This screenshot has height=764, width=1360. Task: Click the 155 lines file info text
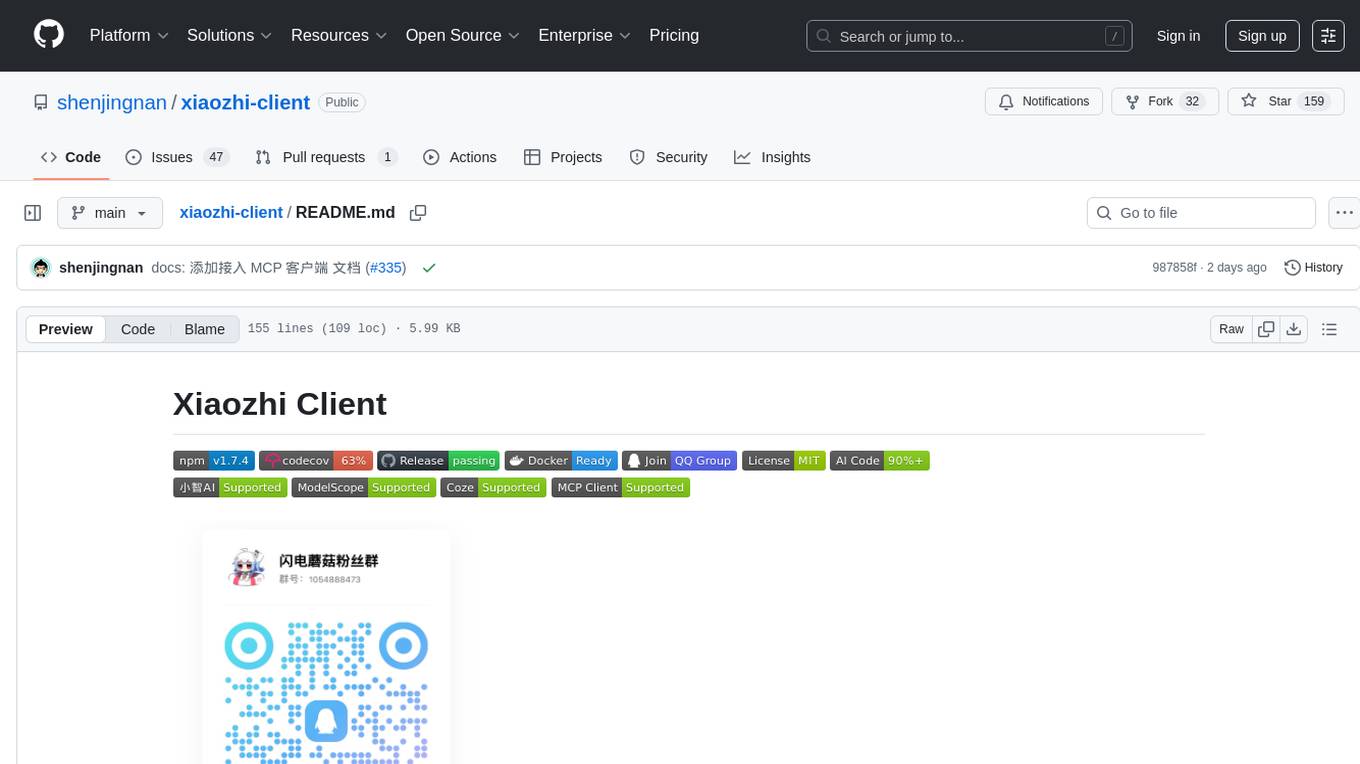point(354,329)
